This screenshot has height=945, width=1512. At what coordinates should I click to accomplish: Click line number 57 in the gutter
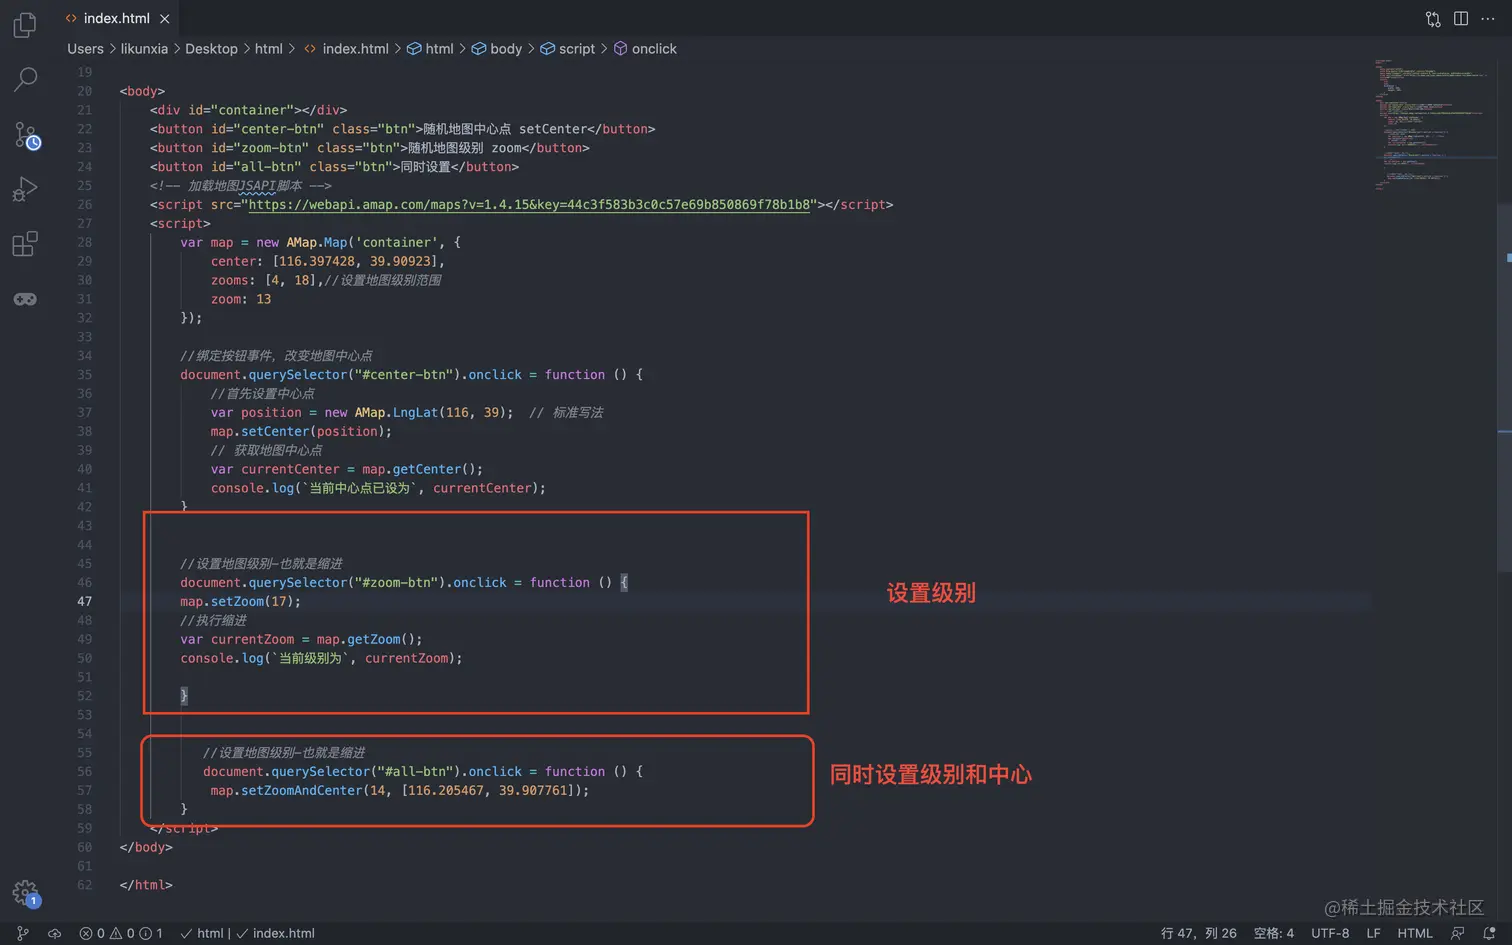tap(84, 790)
